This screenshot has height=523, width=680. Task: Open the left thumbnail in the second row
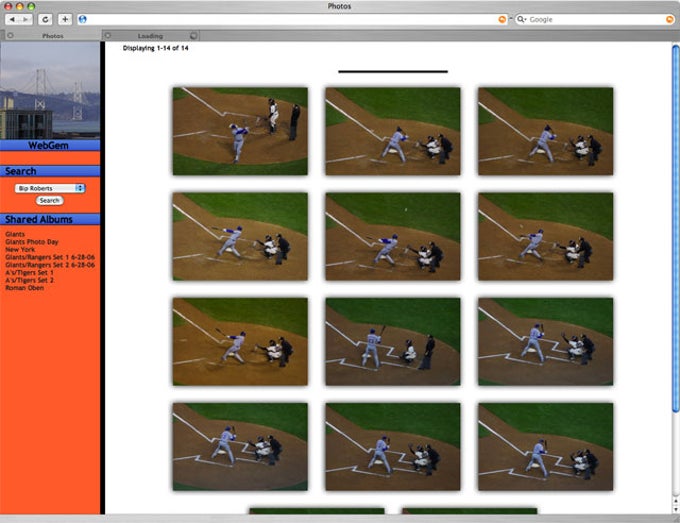[240, 236]
